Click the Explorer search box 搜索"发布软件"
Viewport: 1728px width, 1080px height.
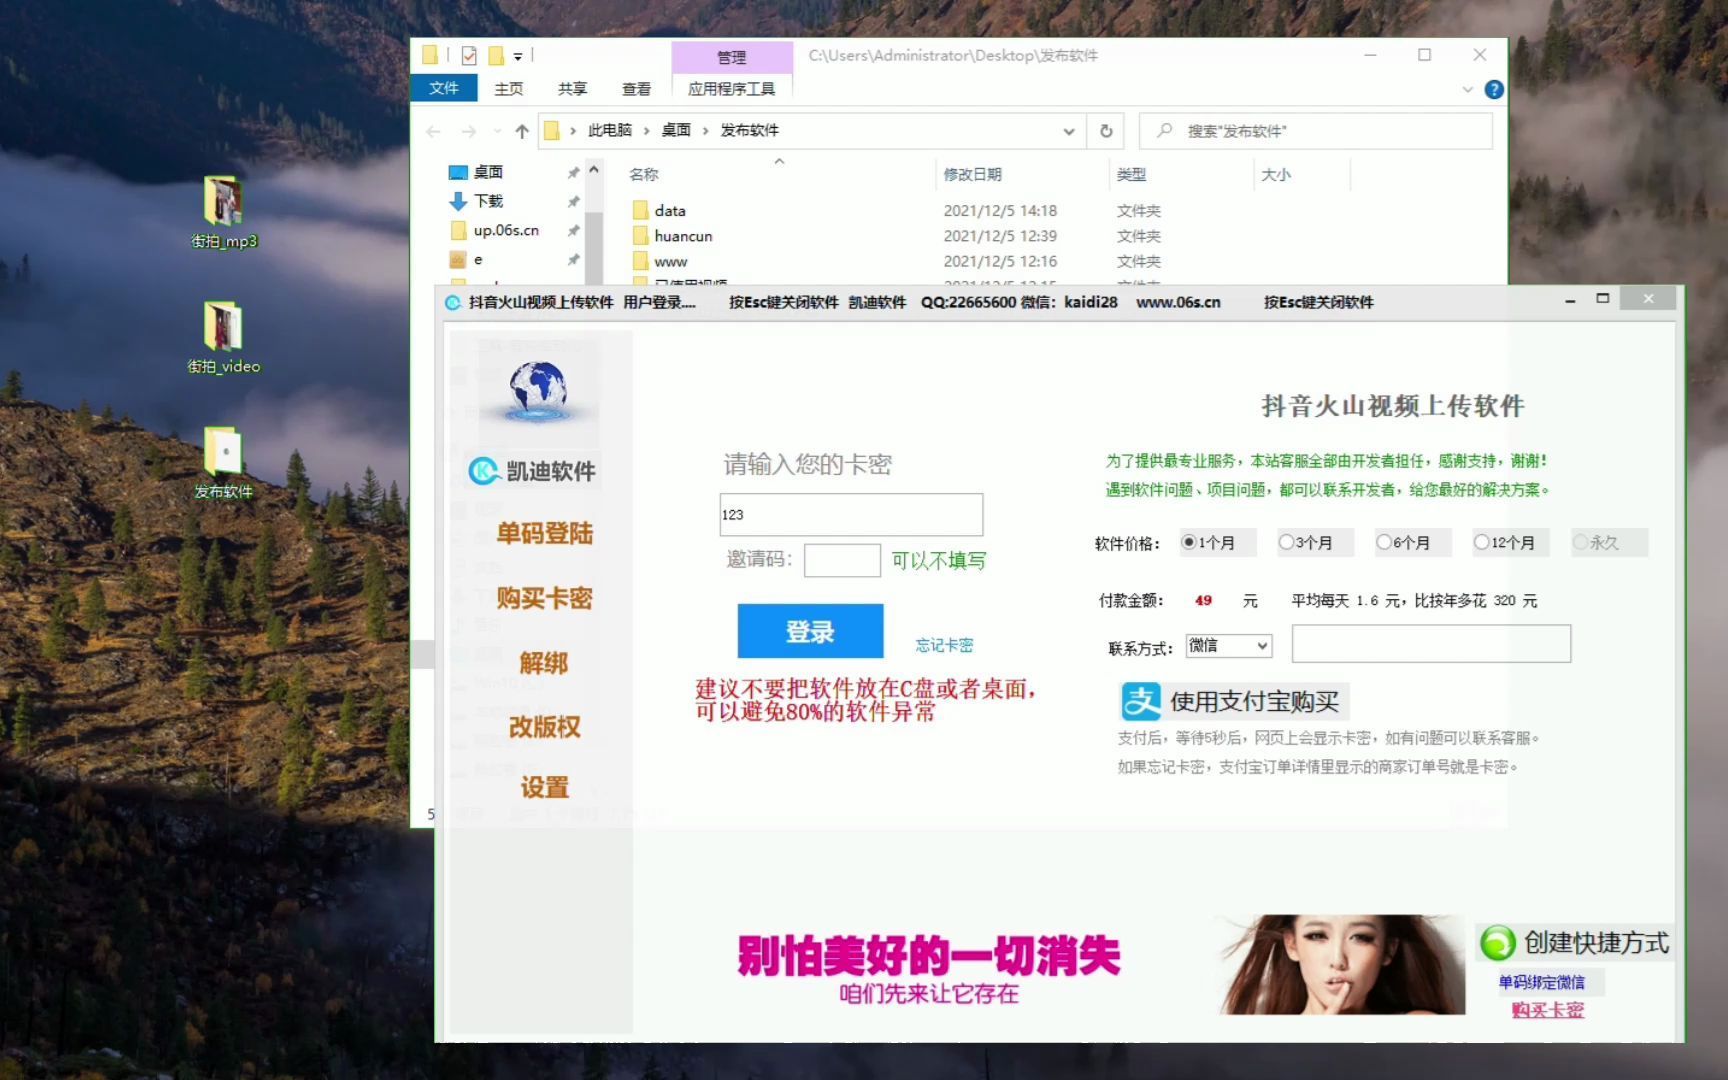[x=1316, y=131]
